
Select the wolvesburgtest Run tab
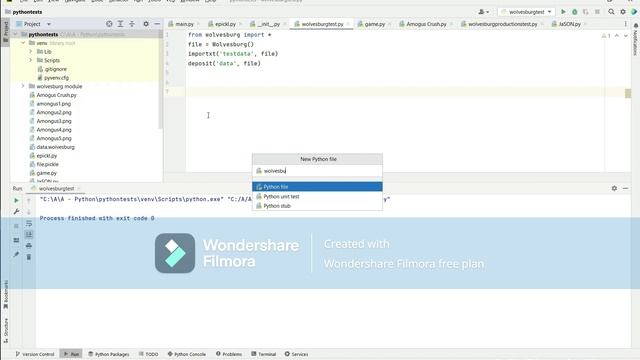click(56, 189)
